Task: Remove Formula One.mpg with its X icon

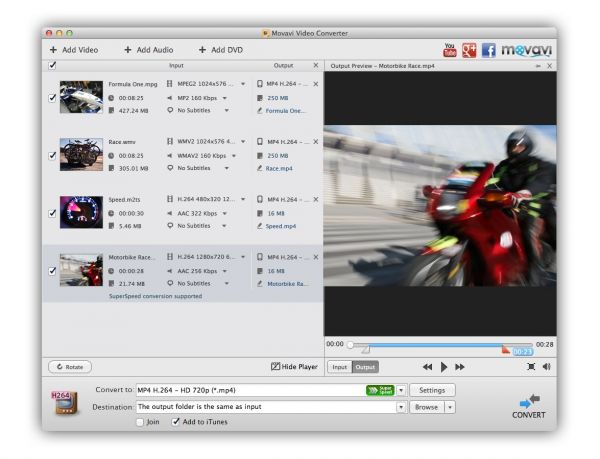Action: click(316, 84)
